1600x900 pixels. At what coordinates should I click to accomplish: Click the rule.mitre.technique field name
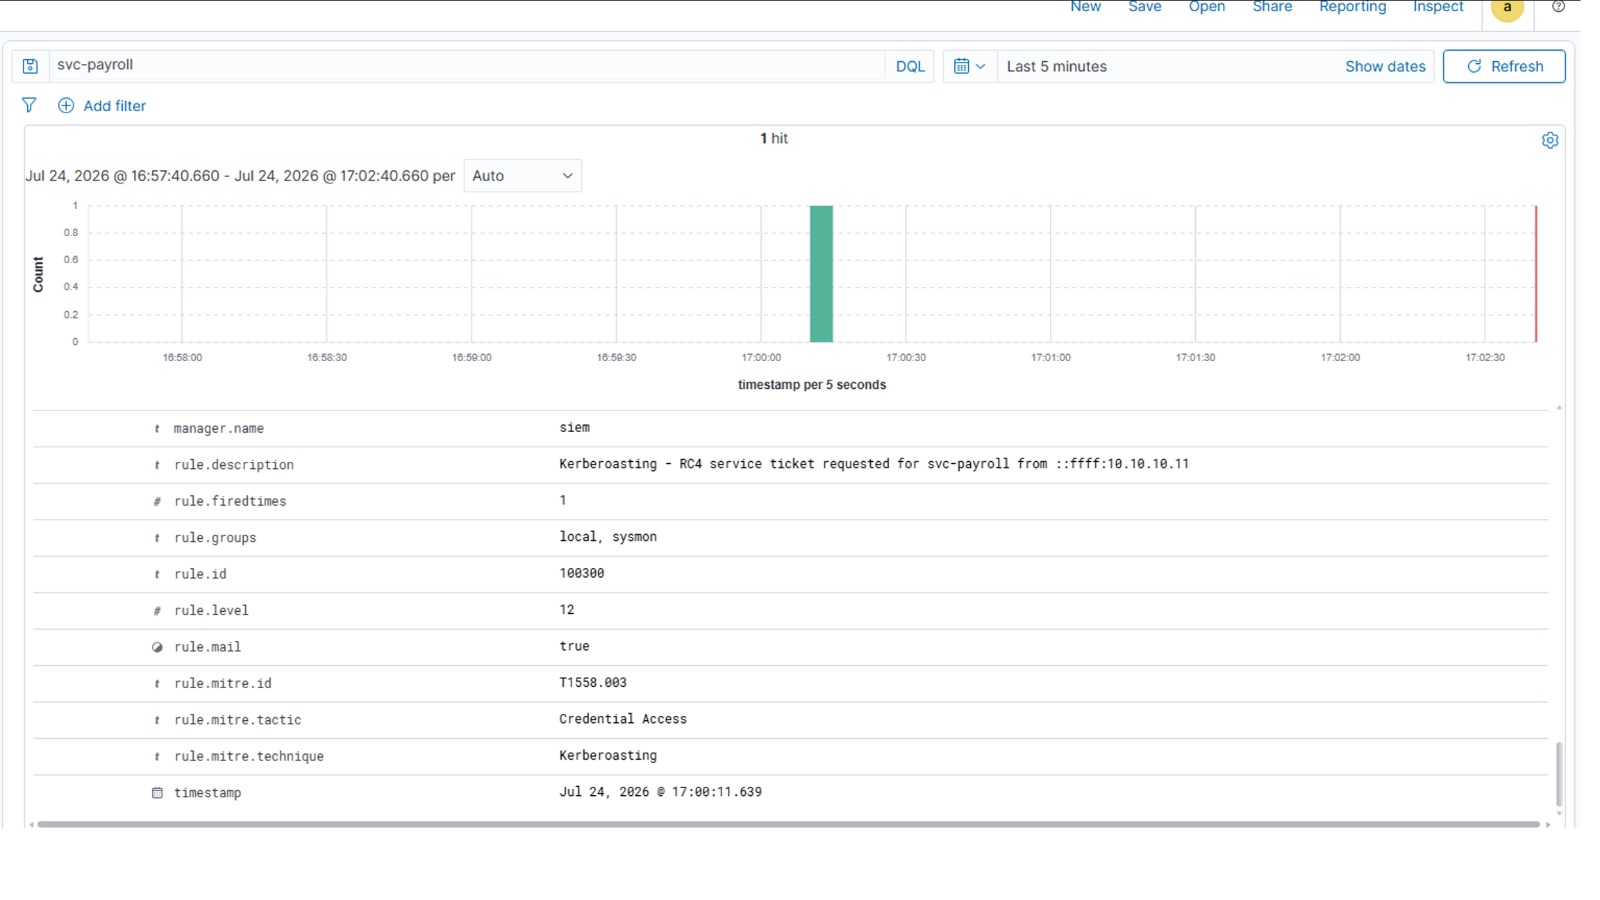(249, 756)
